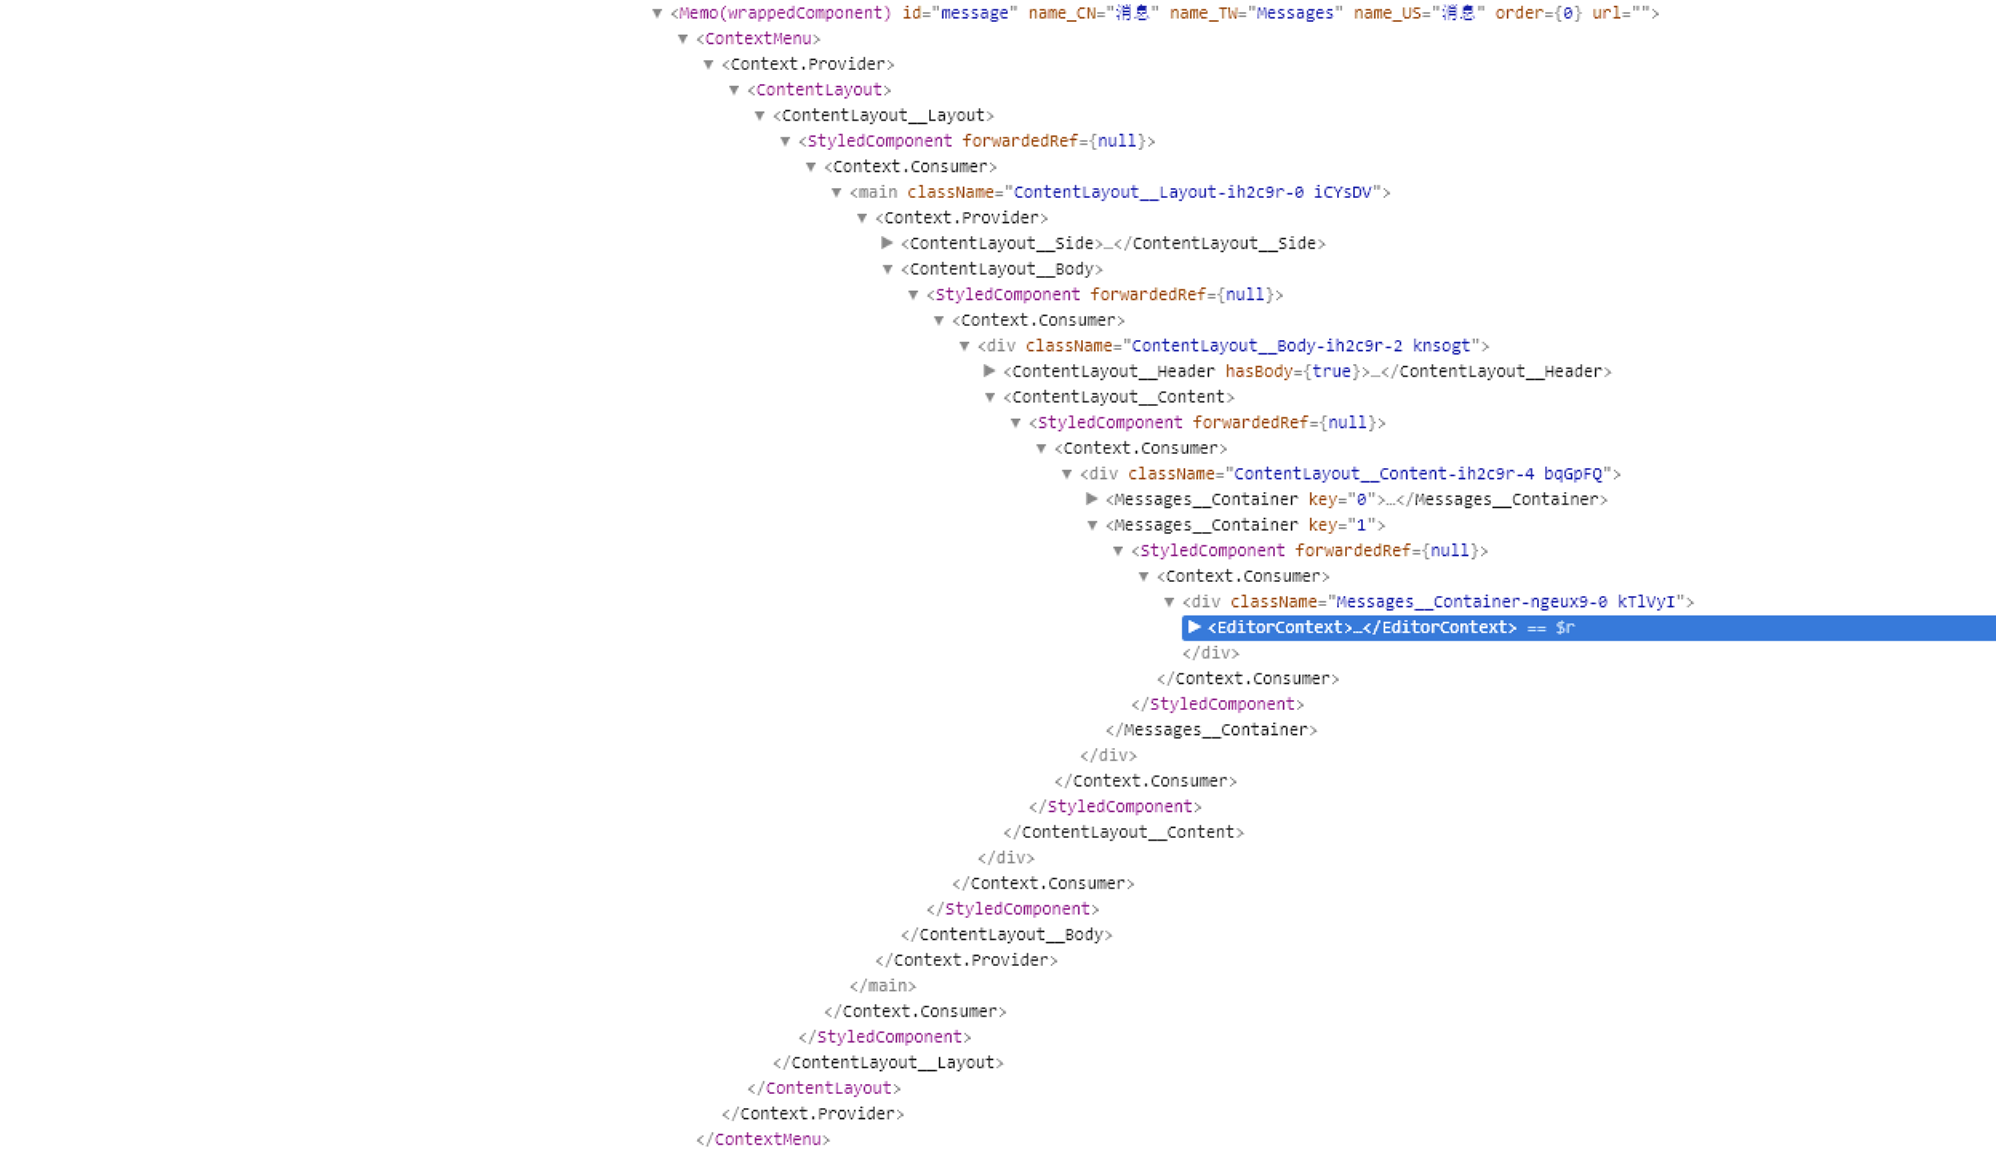Select the closing Messages__Container tag

pyautogui.click(x=1211, y=730)
